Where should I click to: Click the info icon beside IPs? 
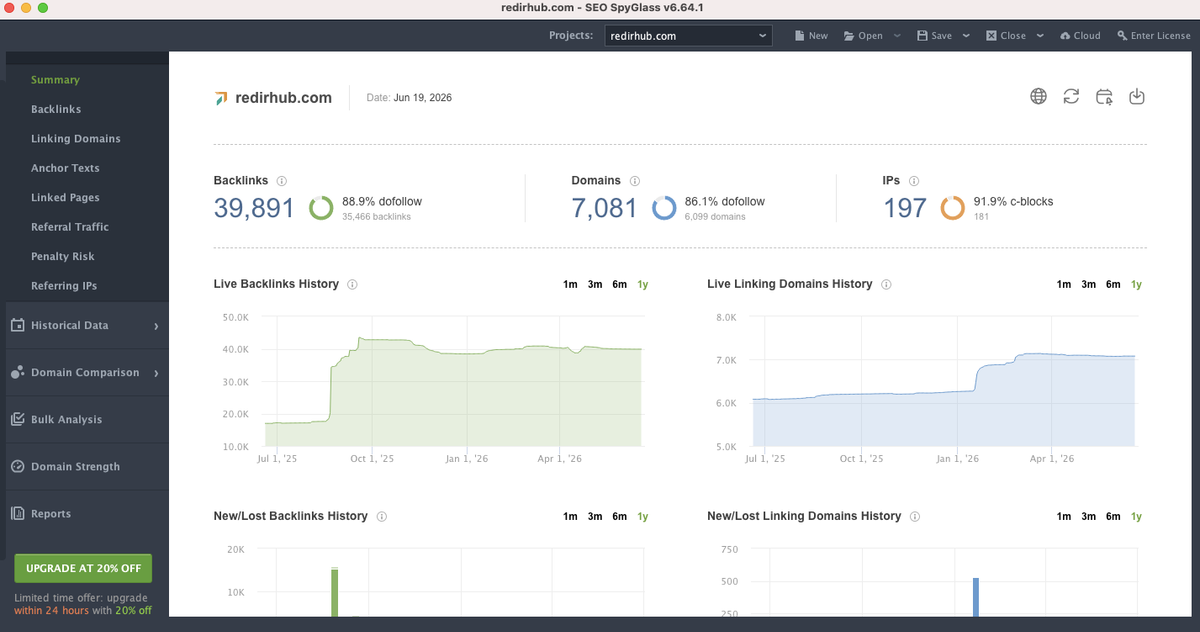(x=914, y=181)
